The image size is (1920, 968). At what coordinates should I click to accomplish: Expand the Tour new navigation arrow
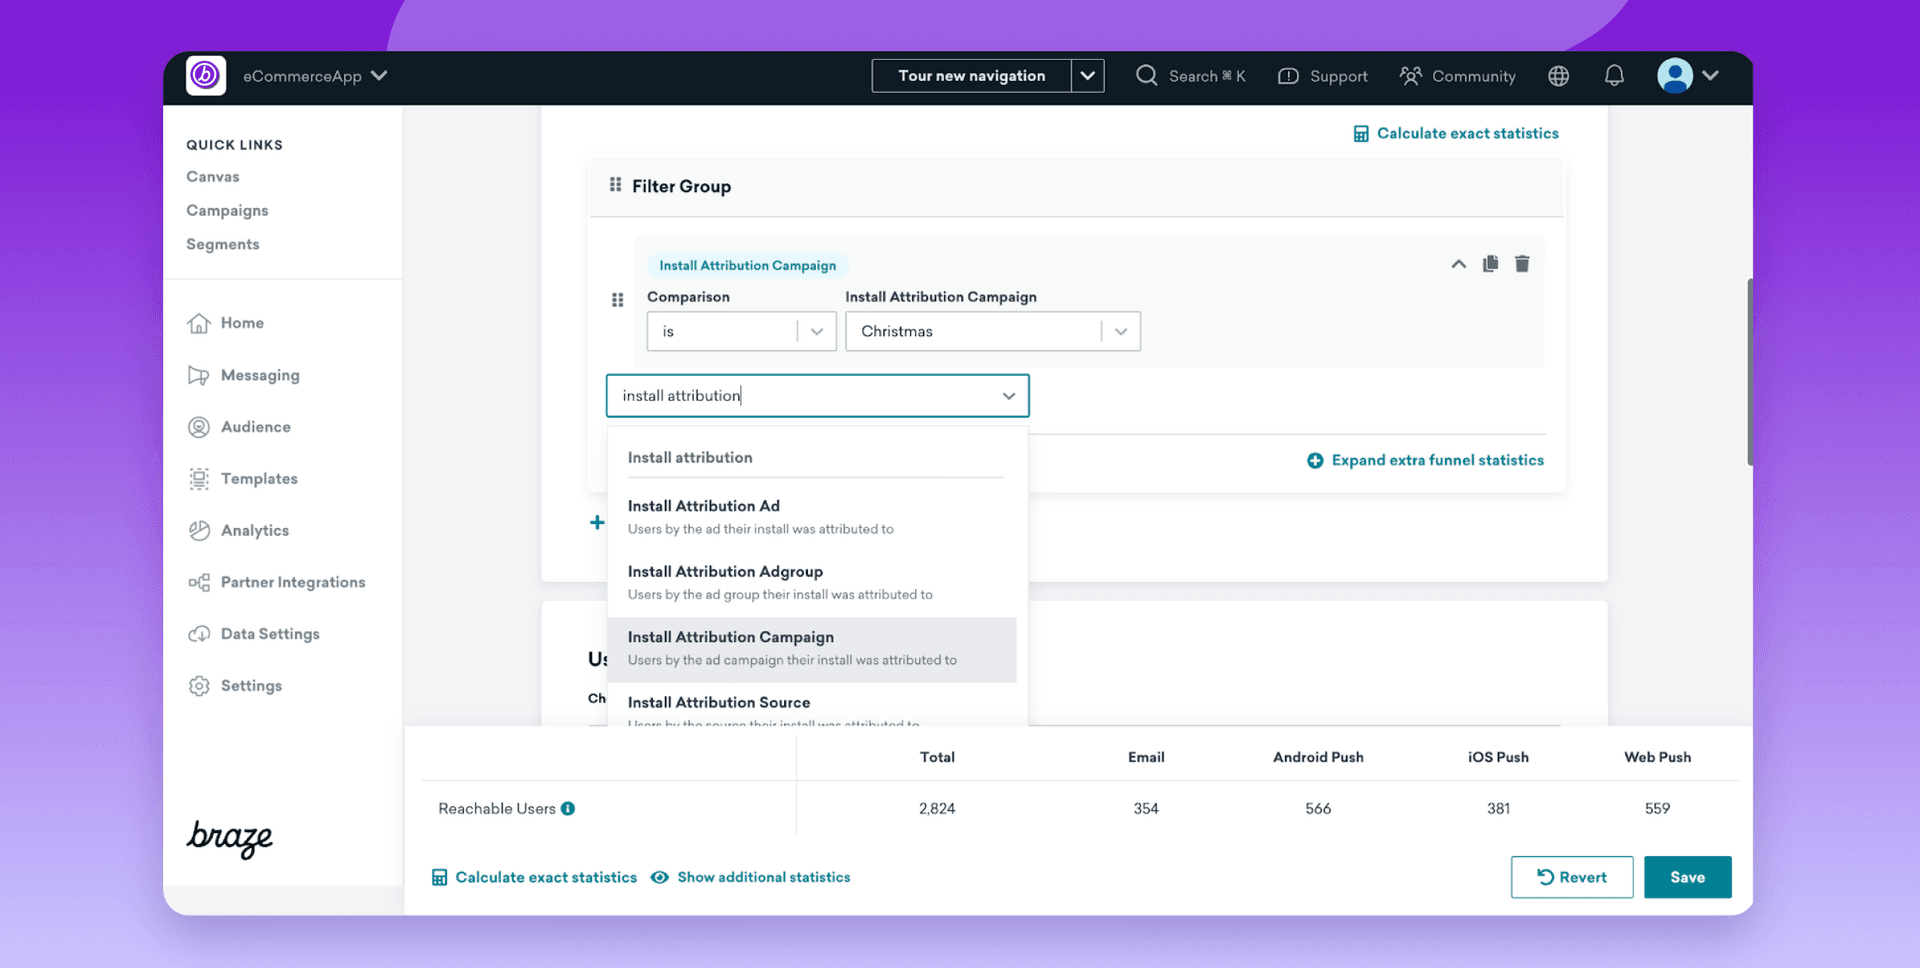click(1087, 76)
